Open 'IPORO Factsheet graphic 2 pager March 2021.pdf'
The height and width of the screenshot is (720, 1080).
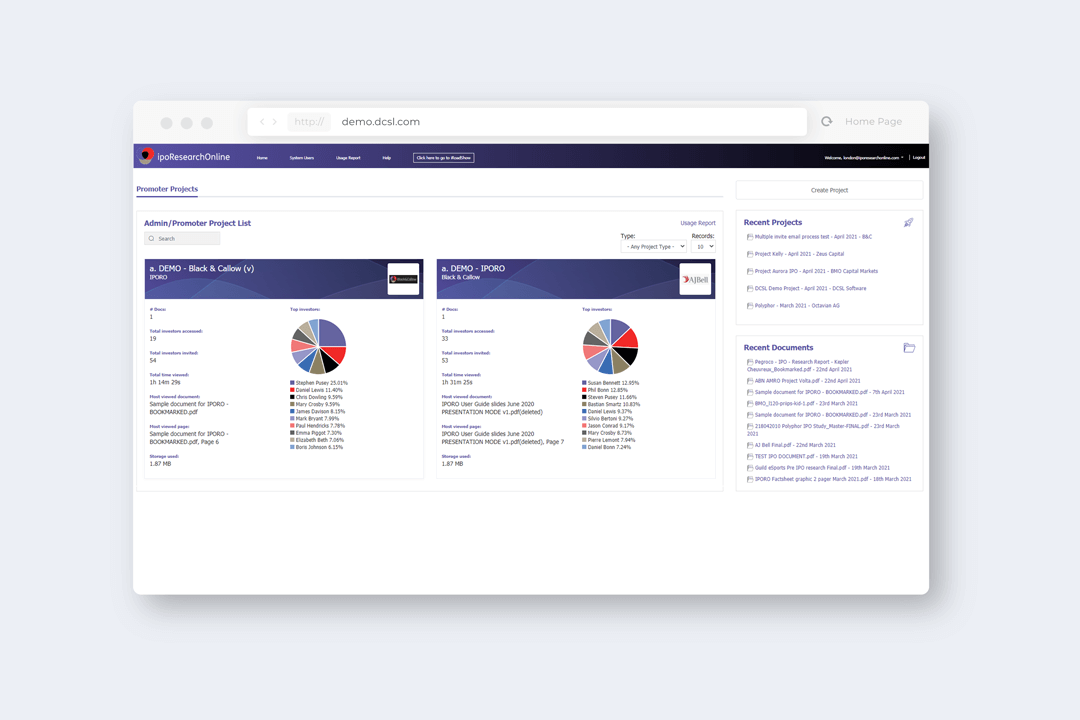[x=833, y=480]
